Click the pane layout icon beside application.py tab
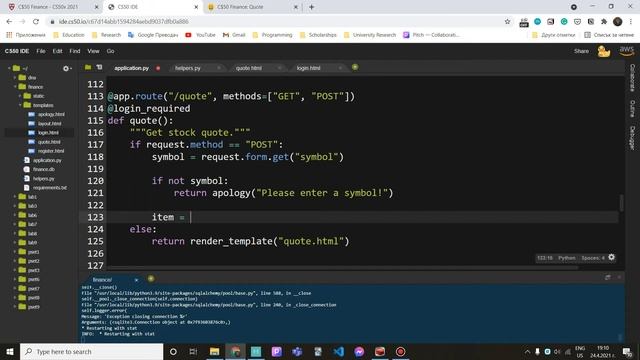Image resolution: width=640 pixels, height=360 pixels. tap(99, 67)
